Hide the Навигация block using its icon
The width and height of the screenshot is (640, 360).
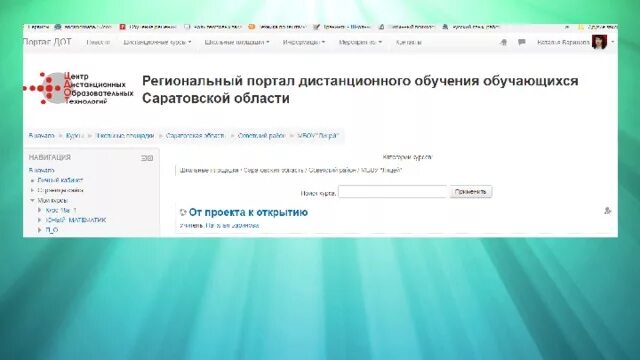(144, 158)
